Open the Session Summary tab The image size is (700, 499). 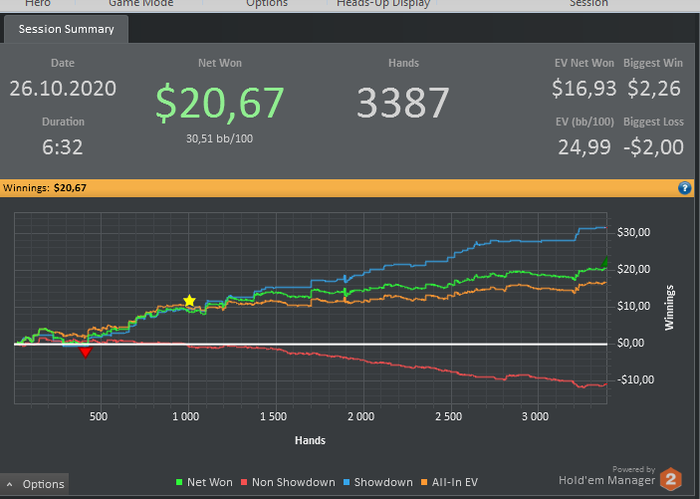[x=66, y=29]
